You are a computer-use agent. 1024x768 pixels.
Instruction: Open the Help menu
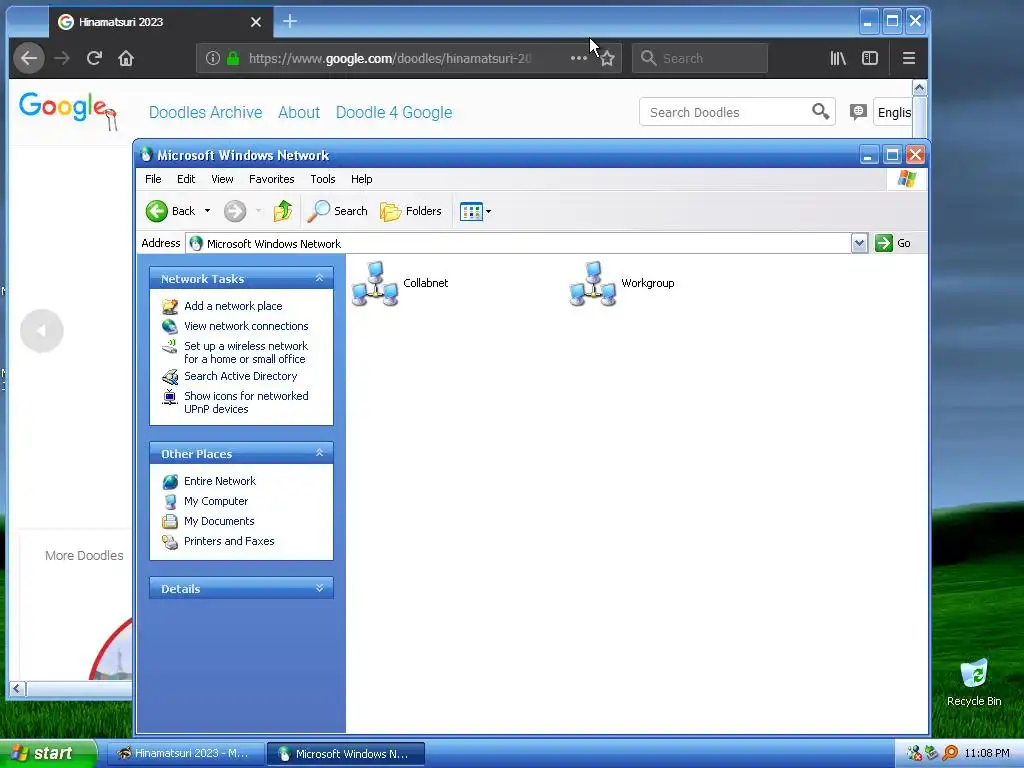coord(361,179)
